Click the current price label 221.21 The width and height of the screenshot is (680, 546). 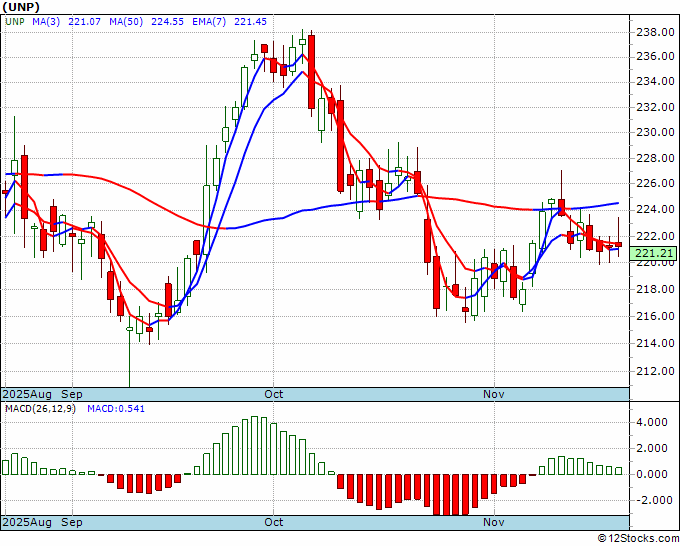pyautogui.click(x=653, y=253)
